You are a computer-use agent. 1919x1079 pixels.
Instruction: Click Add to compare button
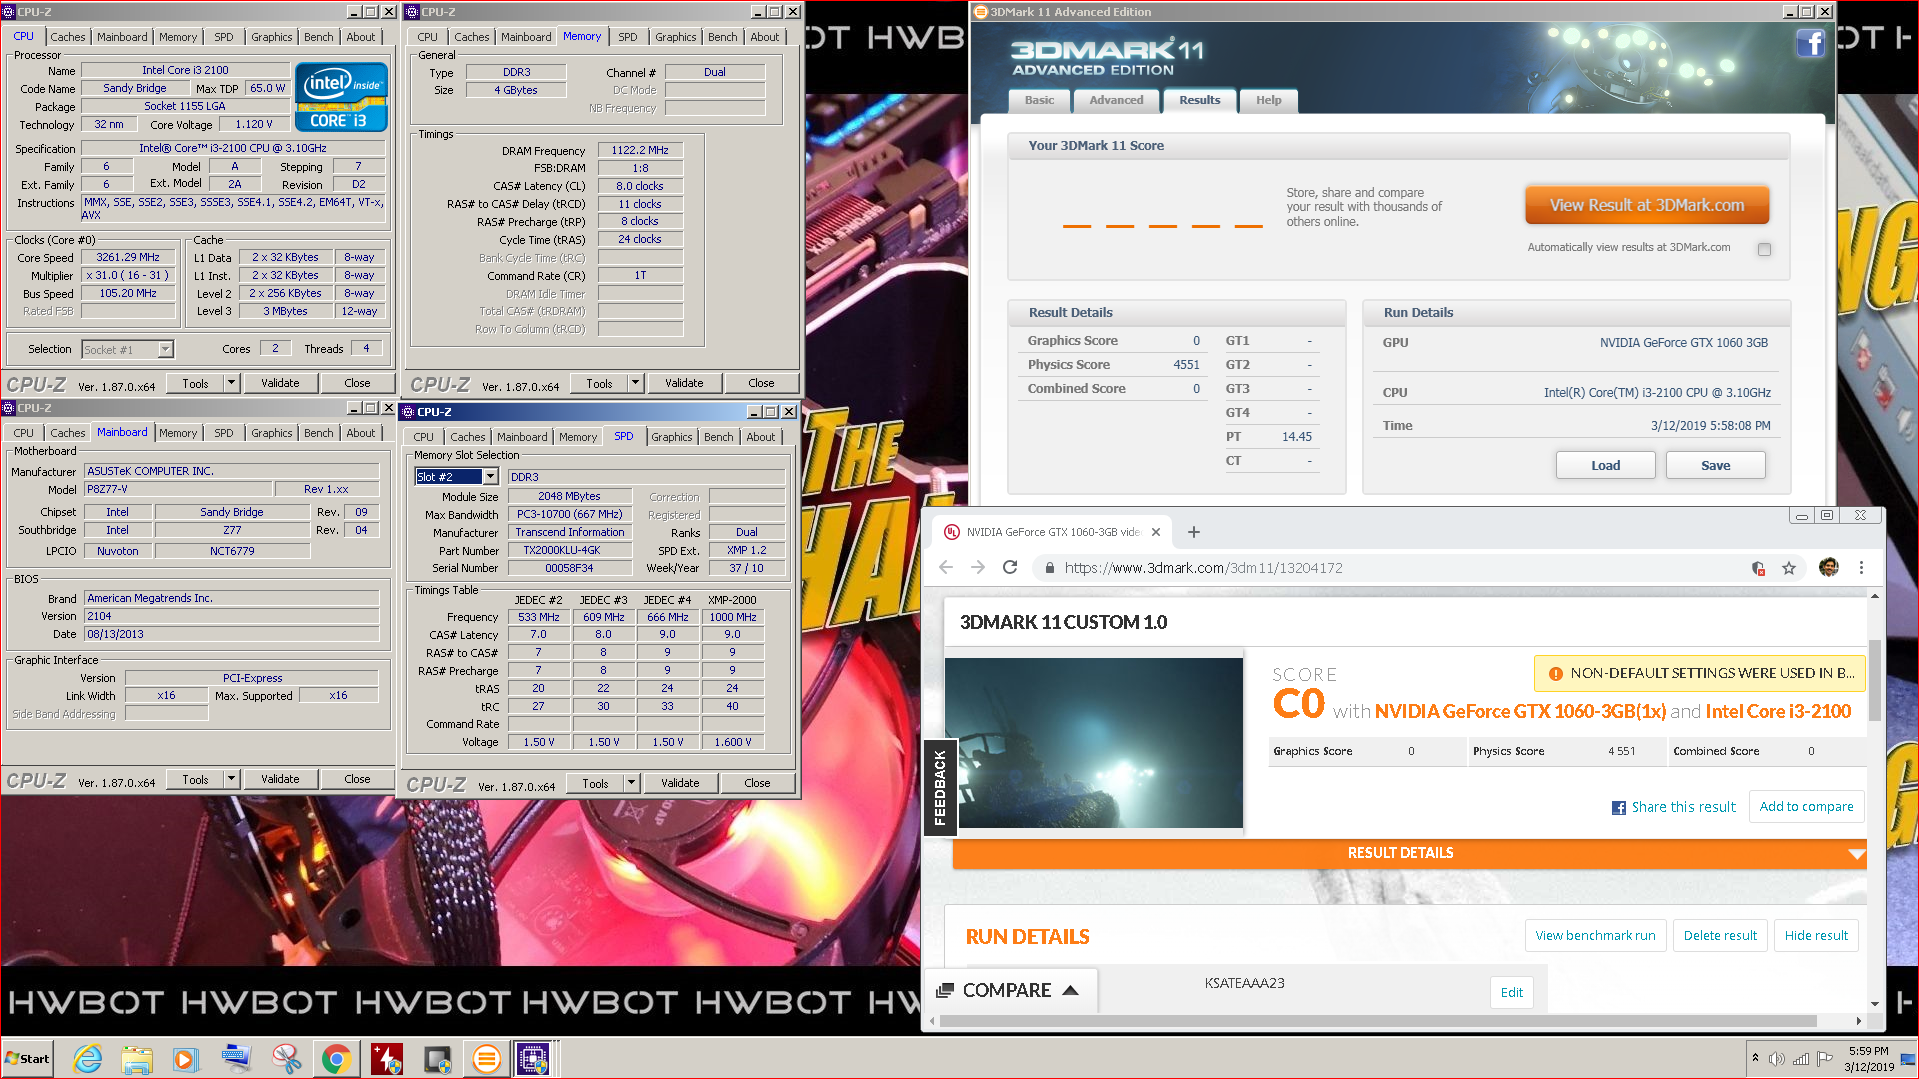(1806, 806)
